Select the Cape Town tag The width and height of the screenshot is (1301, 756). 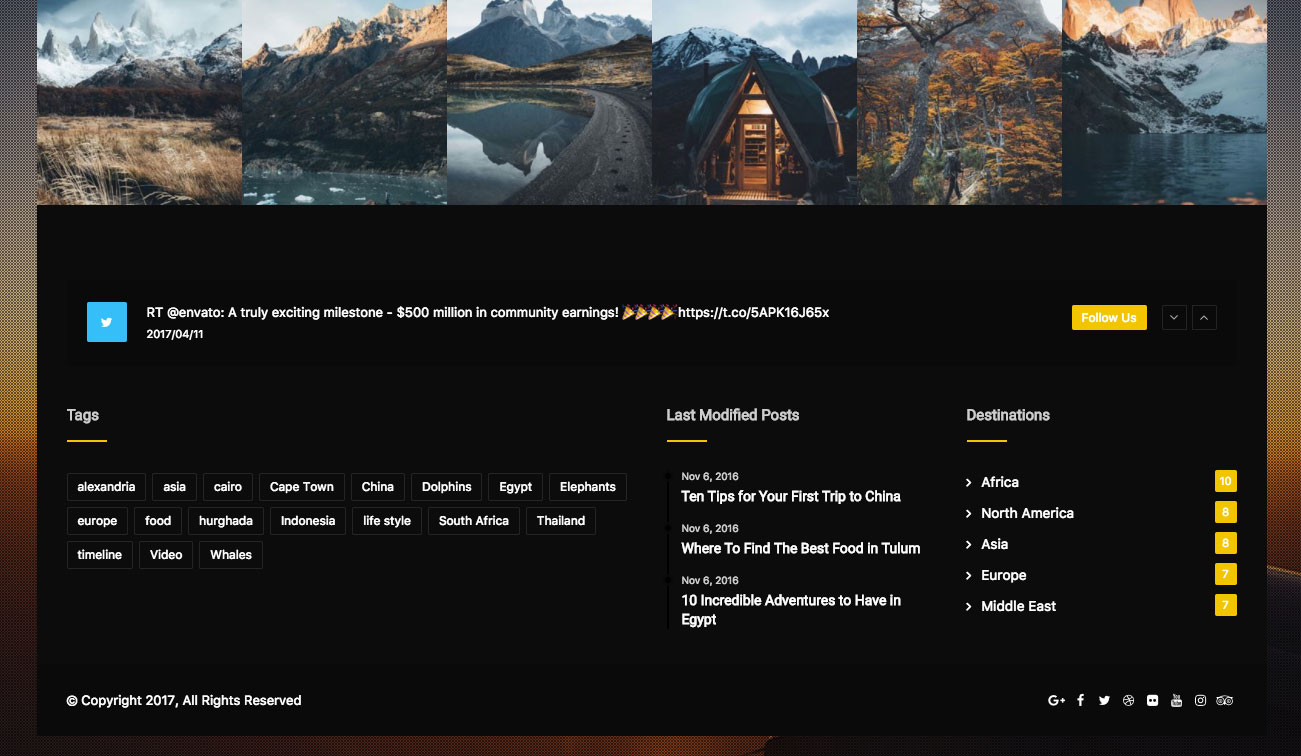tap(302, 487)
